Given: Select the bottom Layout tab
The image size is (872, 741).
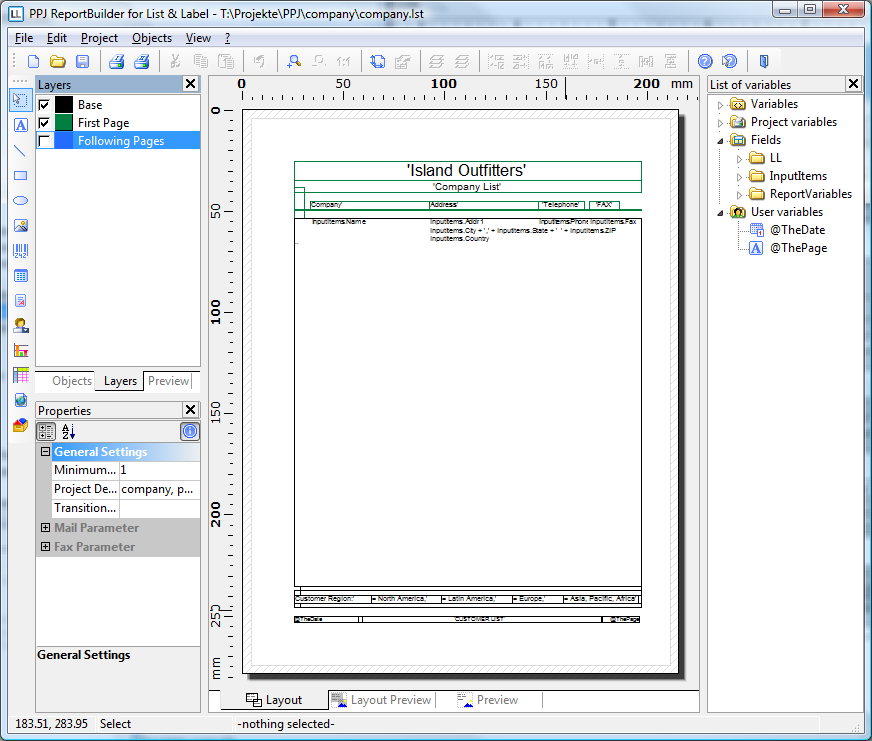Looking at the screenshot, I should coord(274,700).
